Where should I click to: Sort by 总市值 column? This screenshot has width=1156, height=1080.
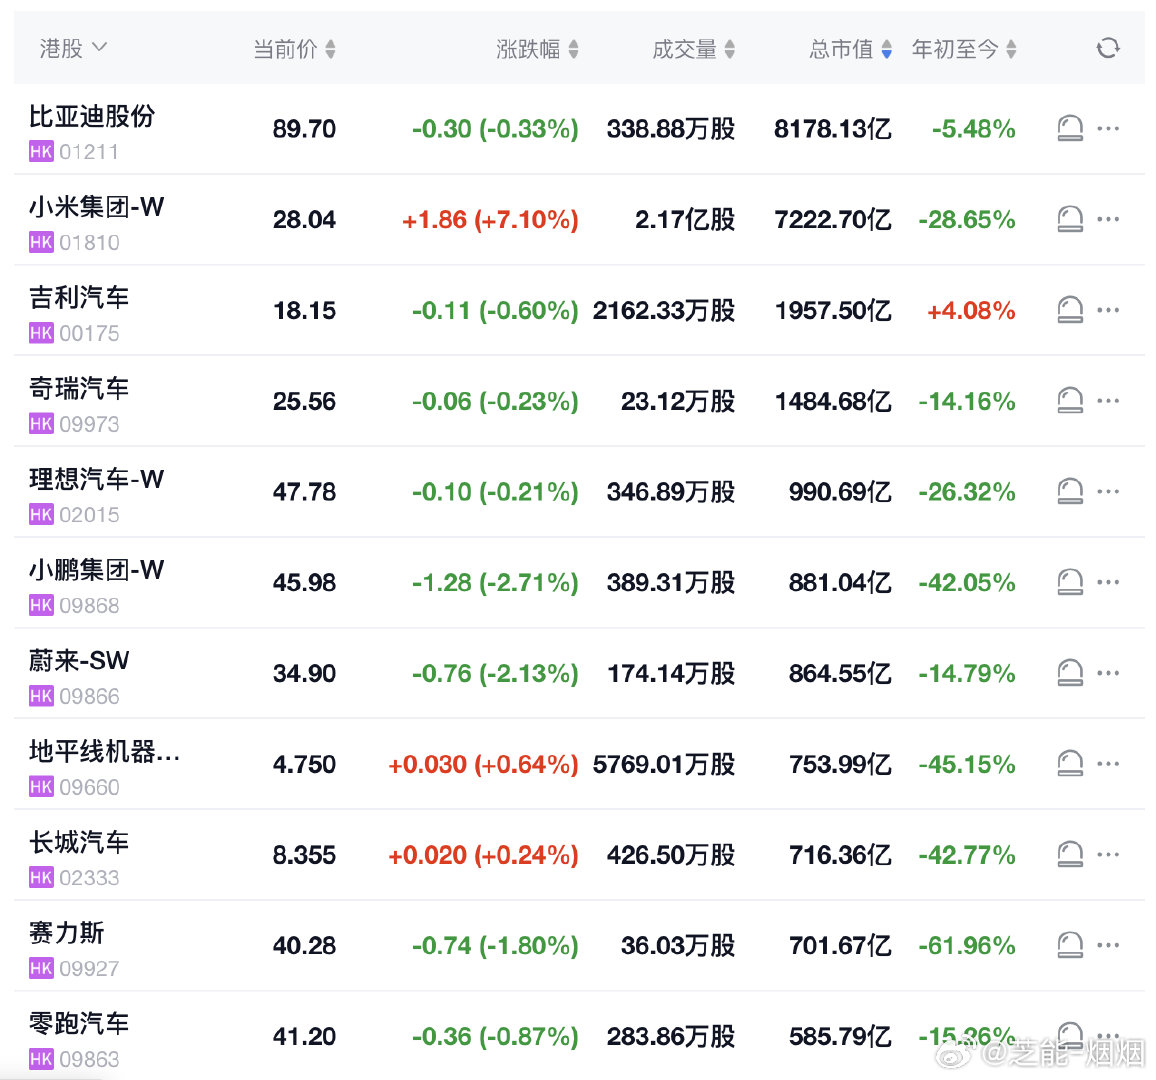(850, 49)
